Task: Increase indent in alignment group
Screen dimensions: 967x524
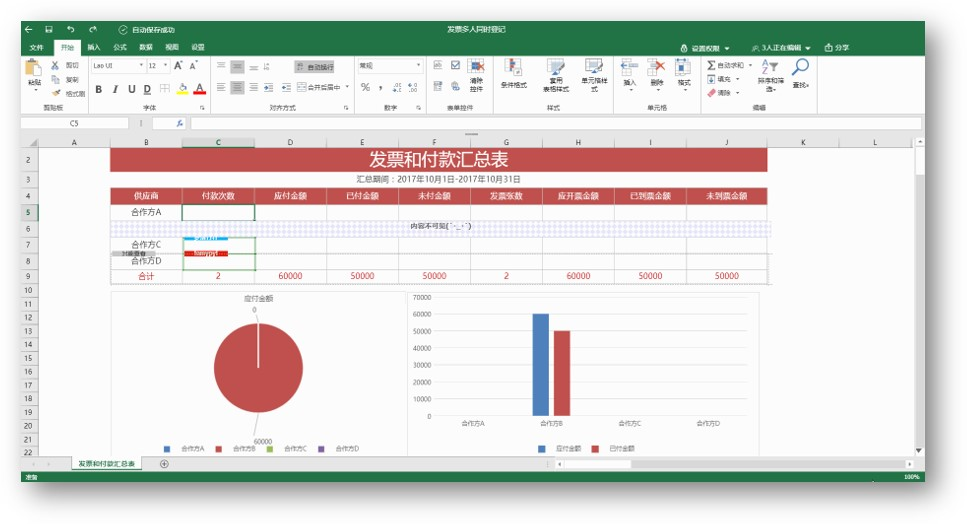Action: [x=268, y=88]
